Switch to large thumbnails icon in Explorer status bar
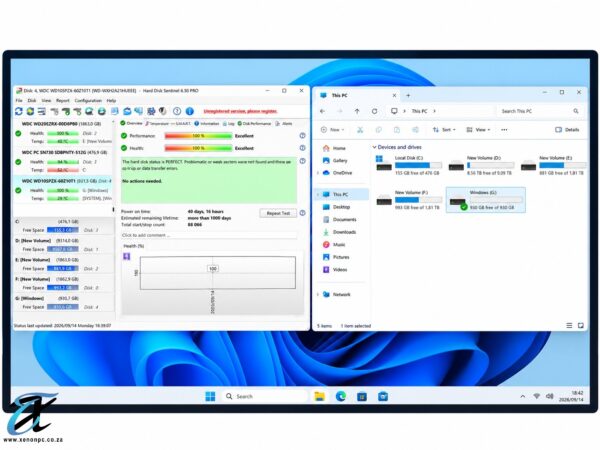The image size is (600, 450). tap(580, 326)
